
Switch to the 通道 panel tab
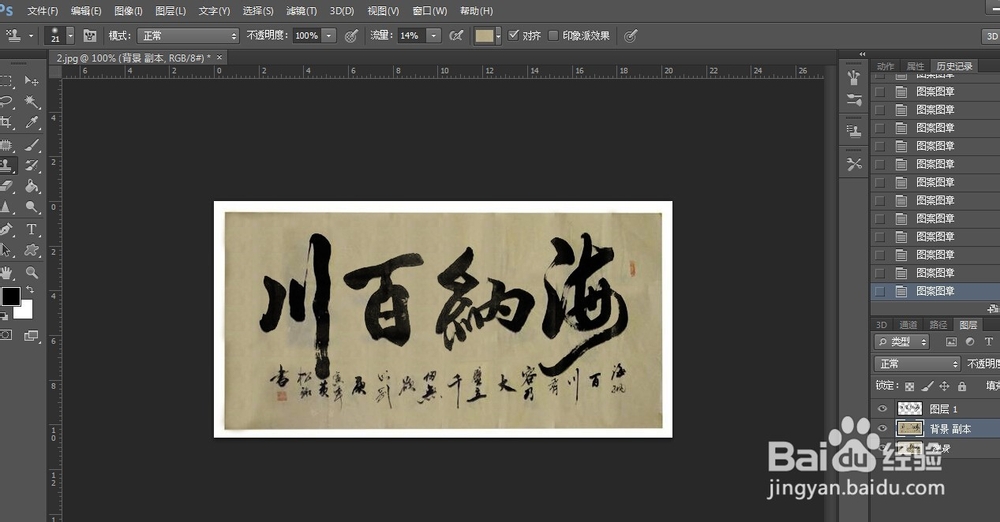pyautogui.click(x=908, y=325)
